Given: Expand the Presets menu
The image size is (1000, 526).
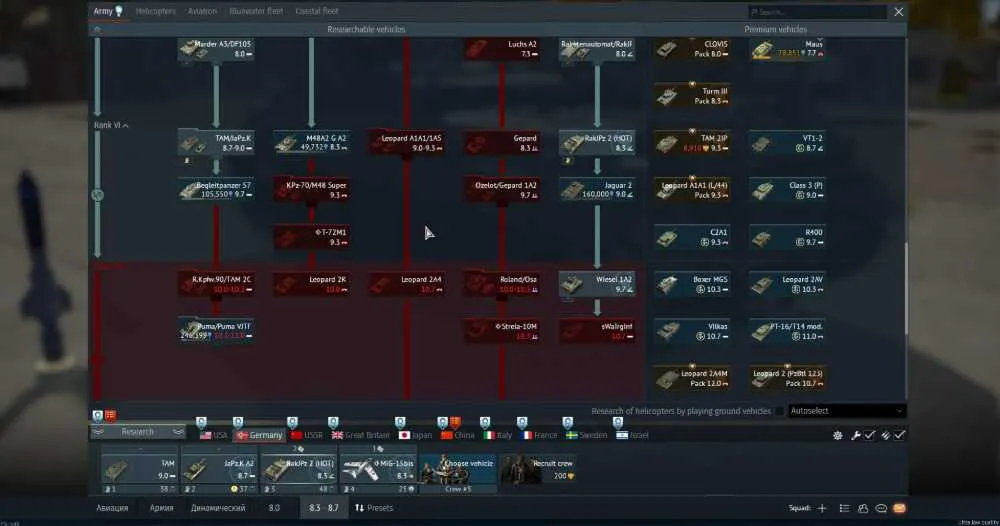Looking at the screenshot, I should point(374,508).
